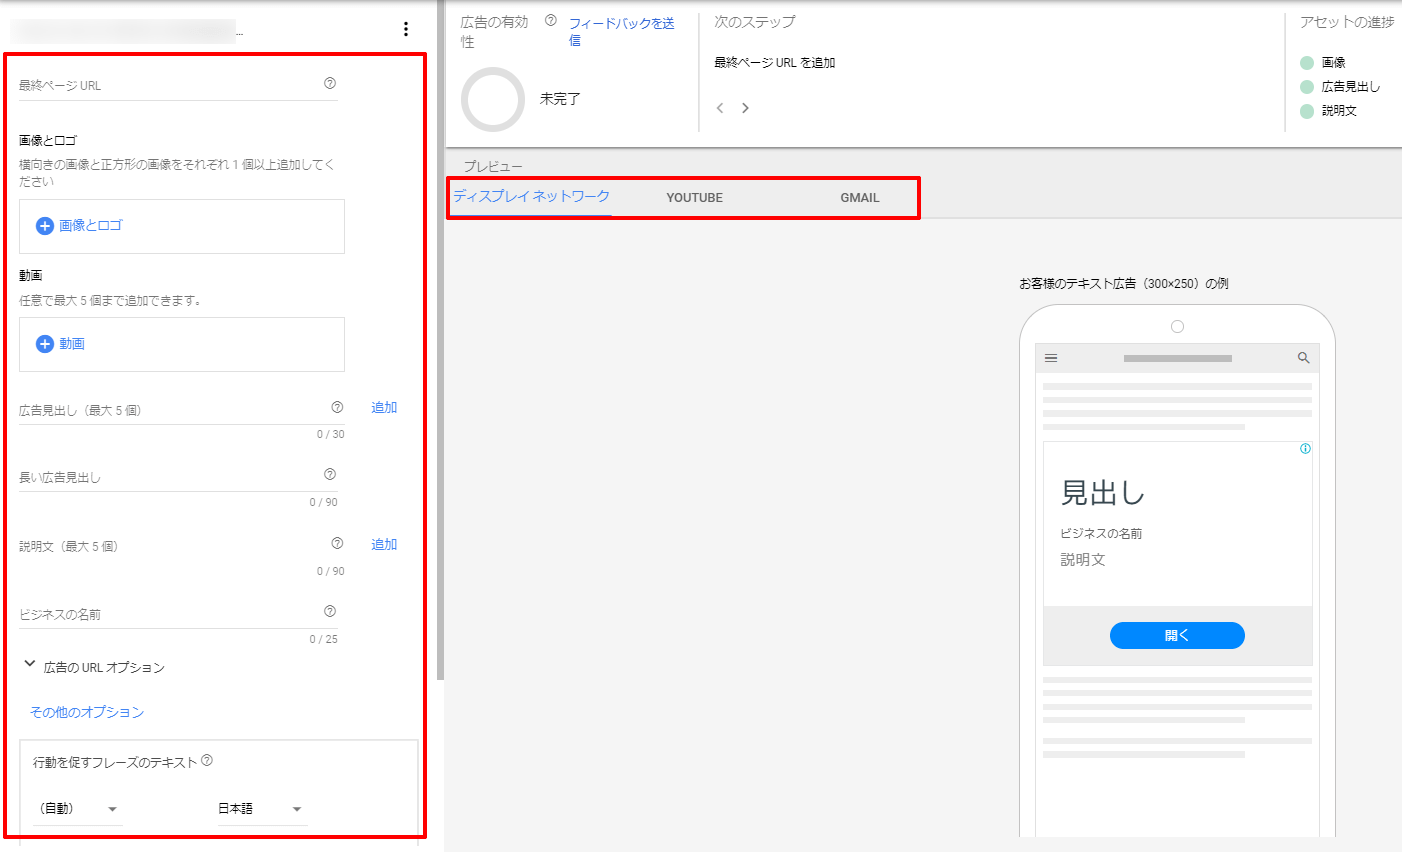The height and width of the screenshot is (852, 1402).
Task: Go to previous next-step suggestion arrow
Action: 720,108
